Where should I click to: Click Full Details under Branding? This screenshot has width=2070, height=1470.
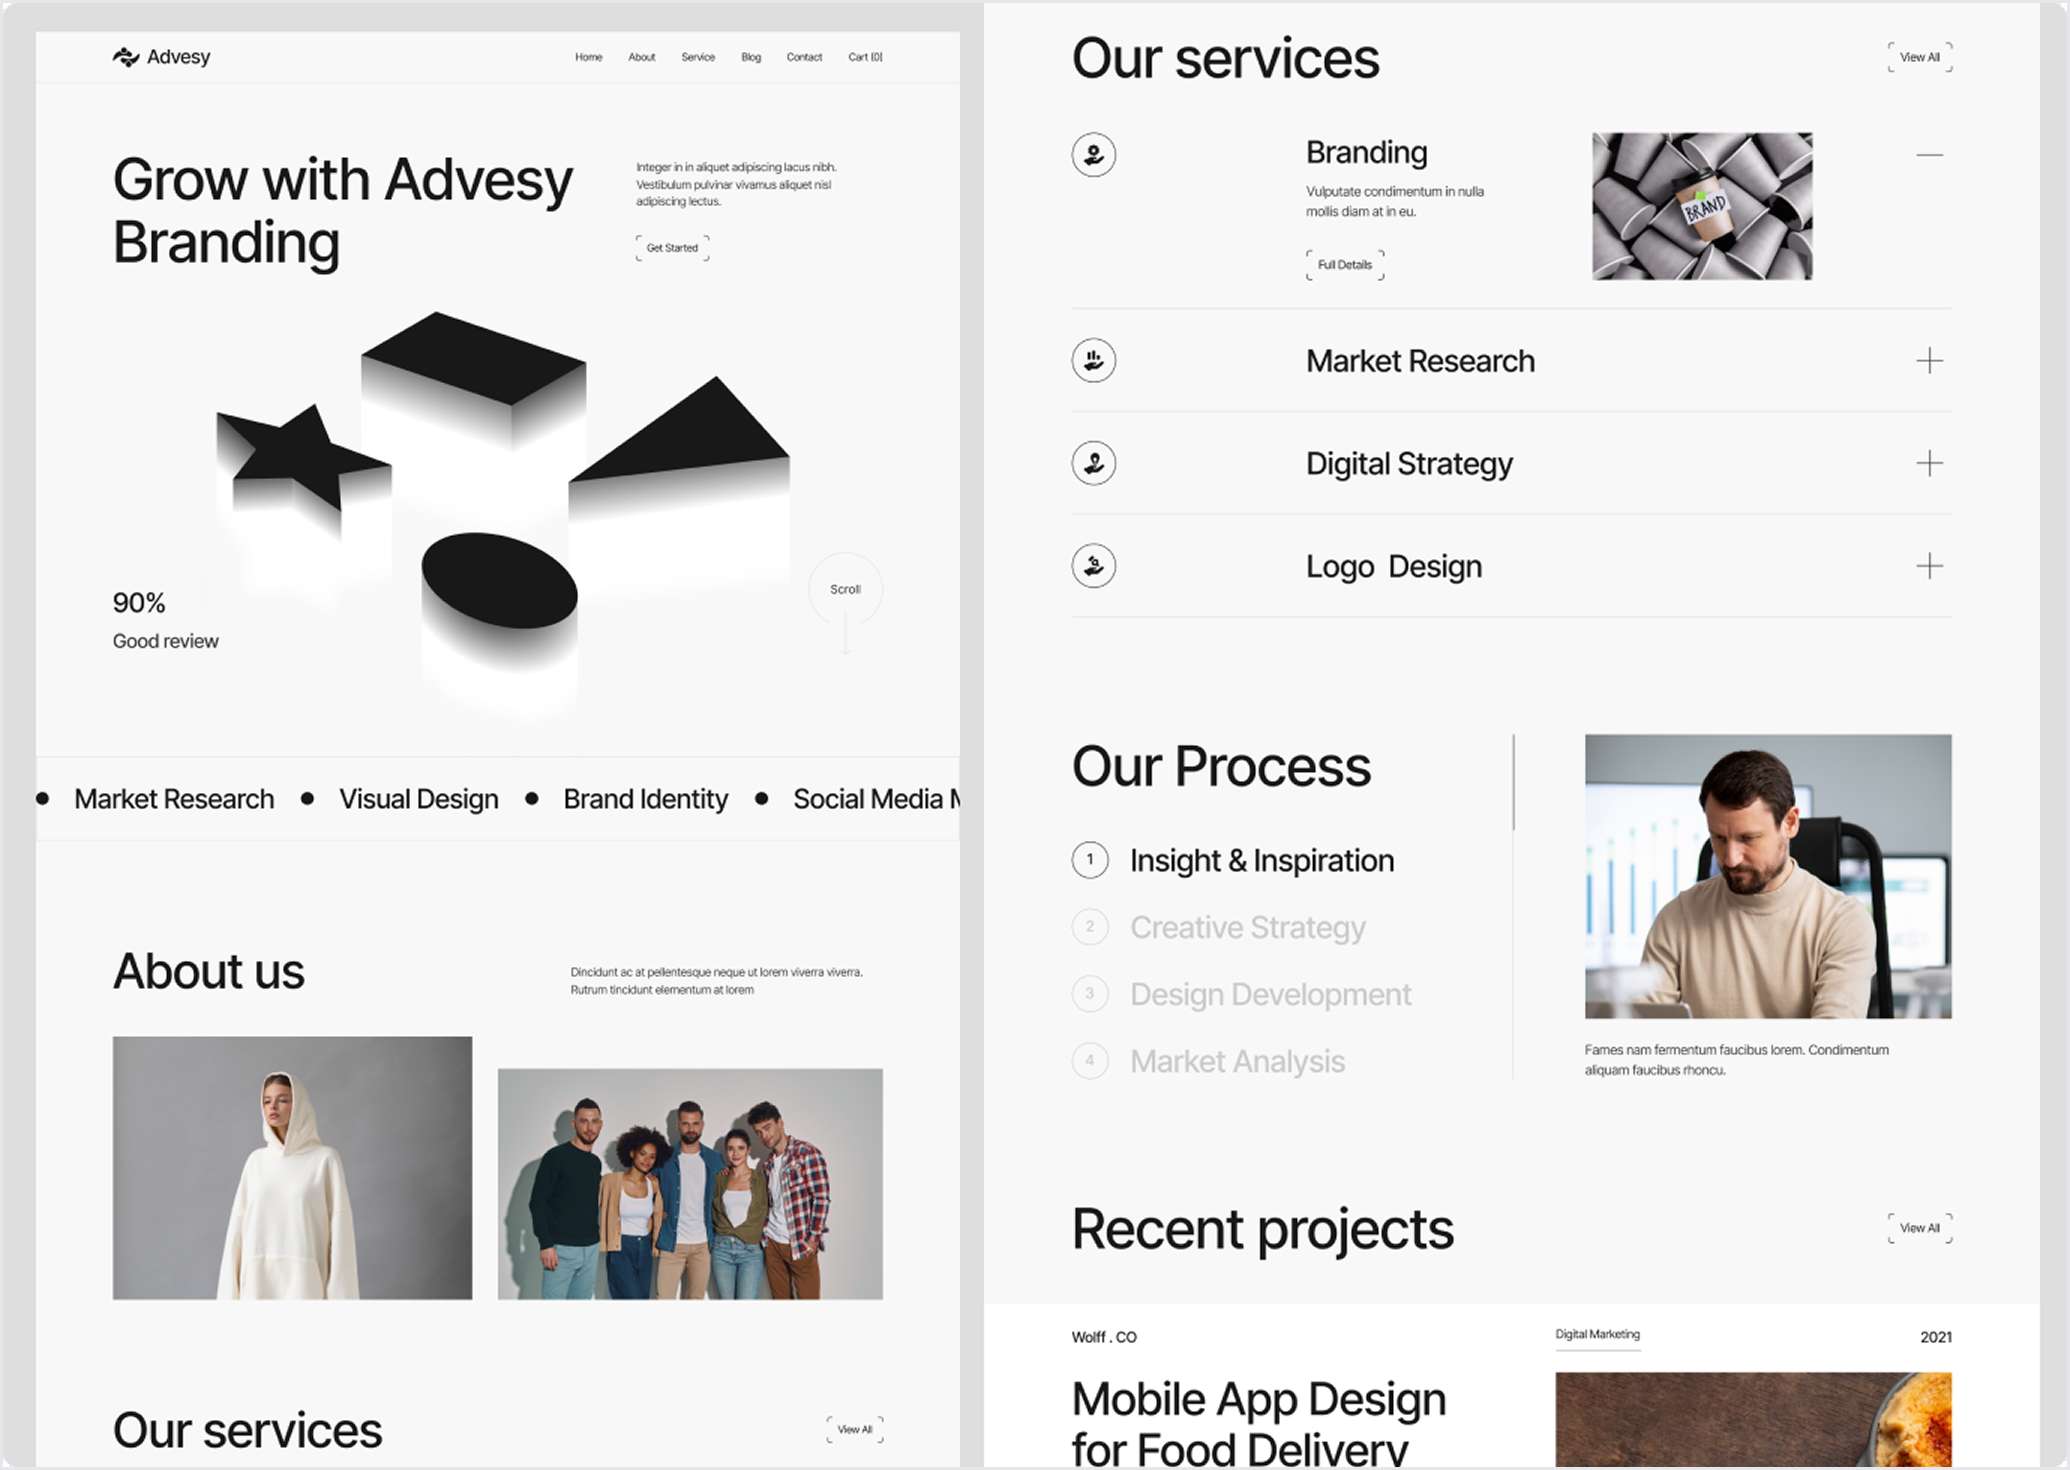1345,265
